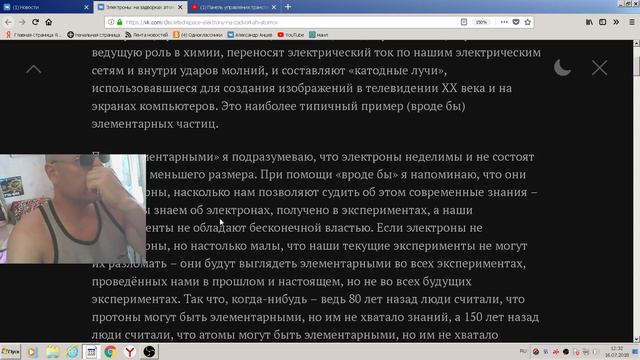Viewport: 640px width, 360px height.
Task: Open the last bookmark next to YouTube
Action: point(318,35)
